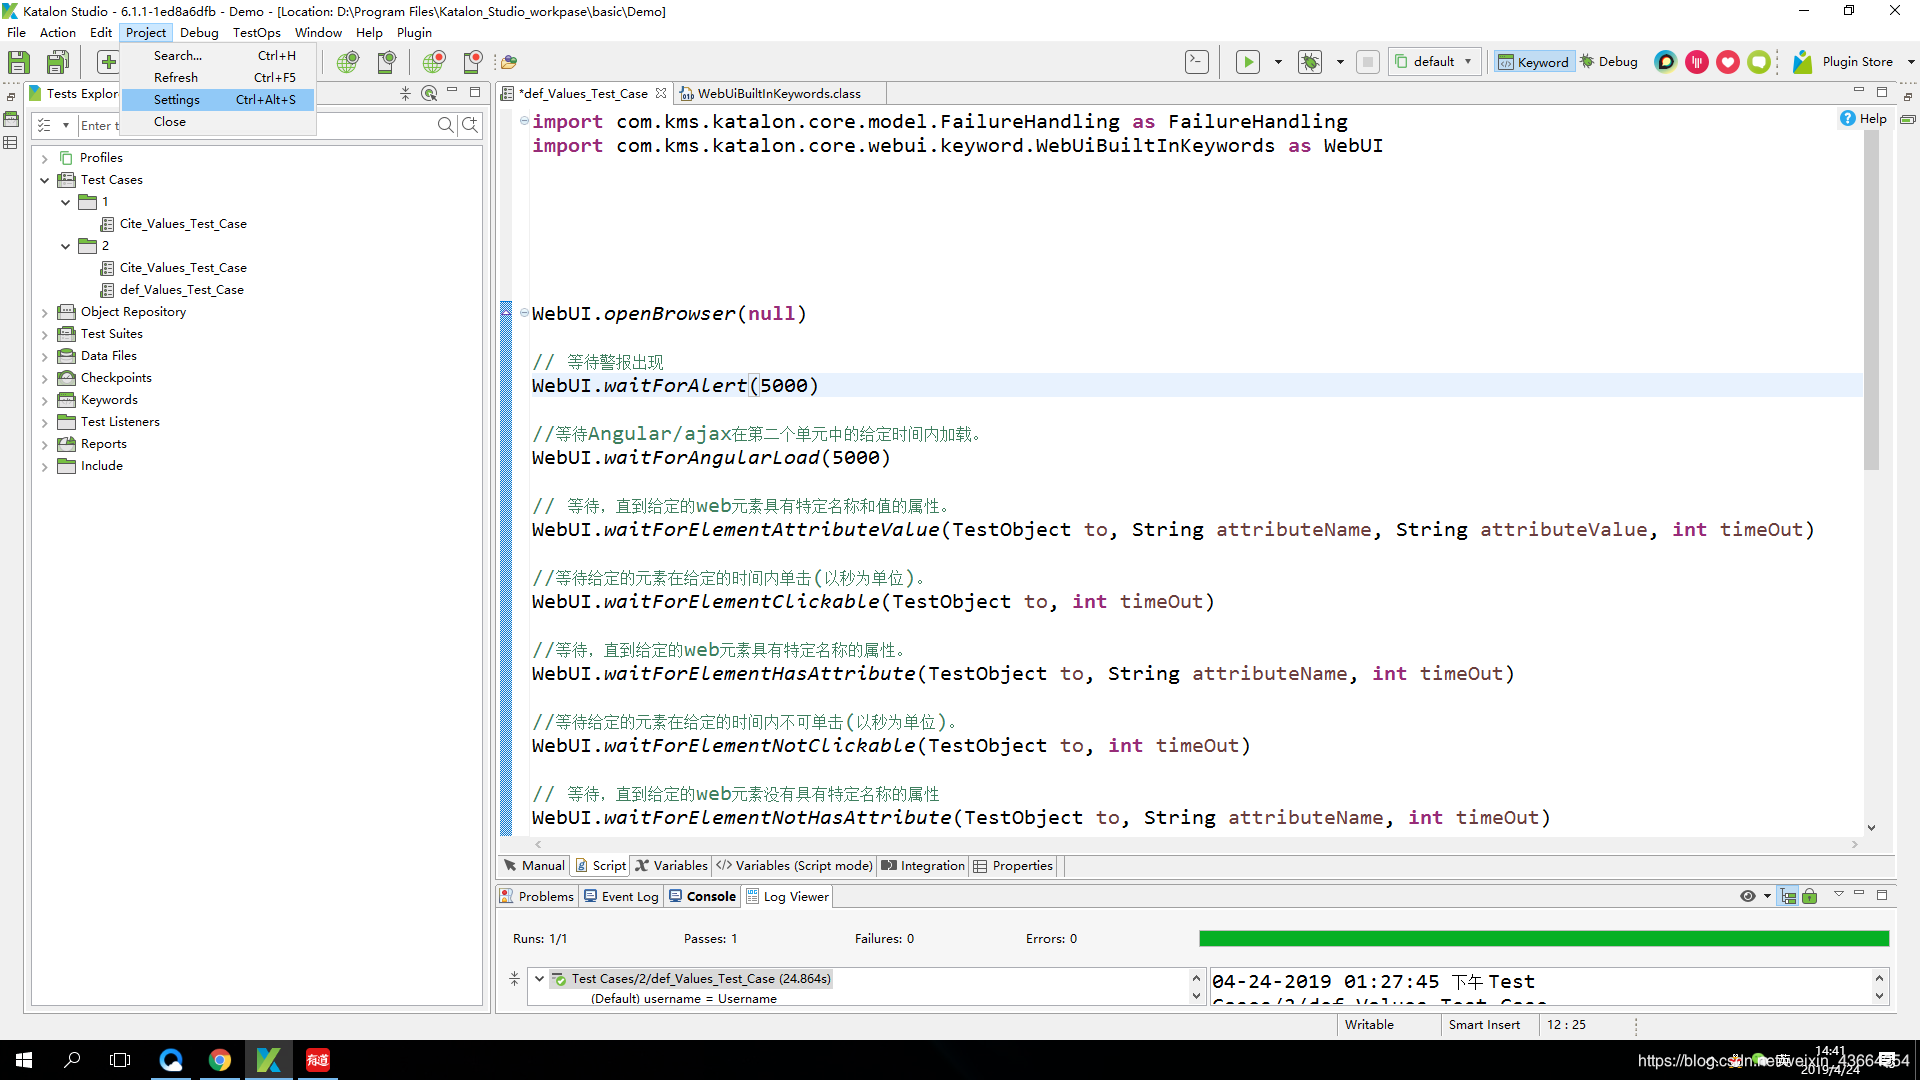Open the Katalon forum chat icon
Viewport: 1920px width, 1080px height.
pos(1665,62)
